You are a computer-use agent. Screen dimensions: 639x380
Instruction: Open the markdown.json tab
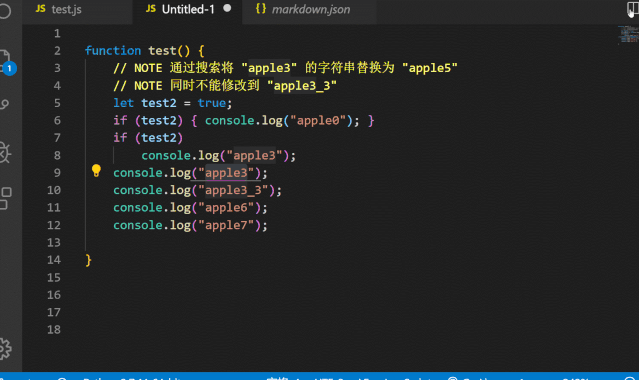(309, 11)
